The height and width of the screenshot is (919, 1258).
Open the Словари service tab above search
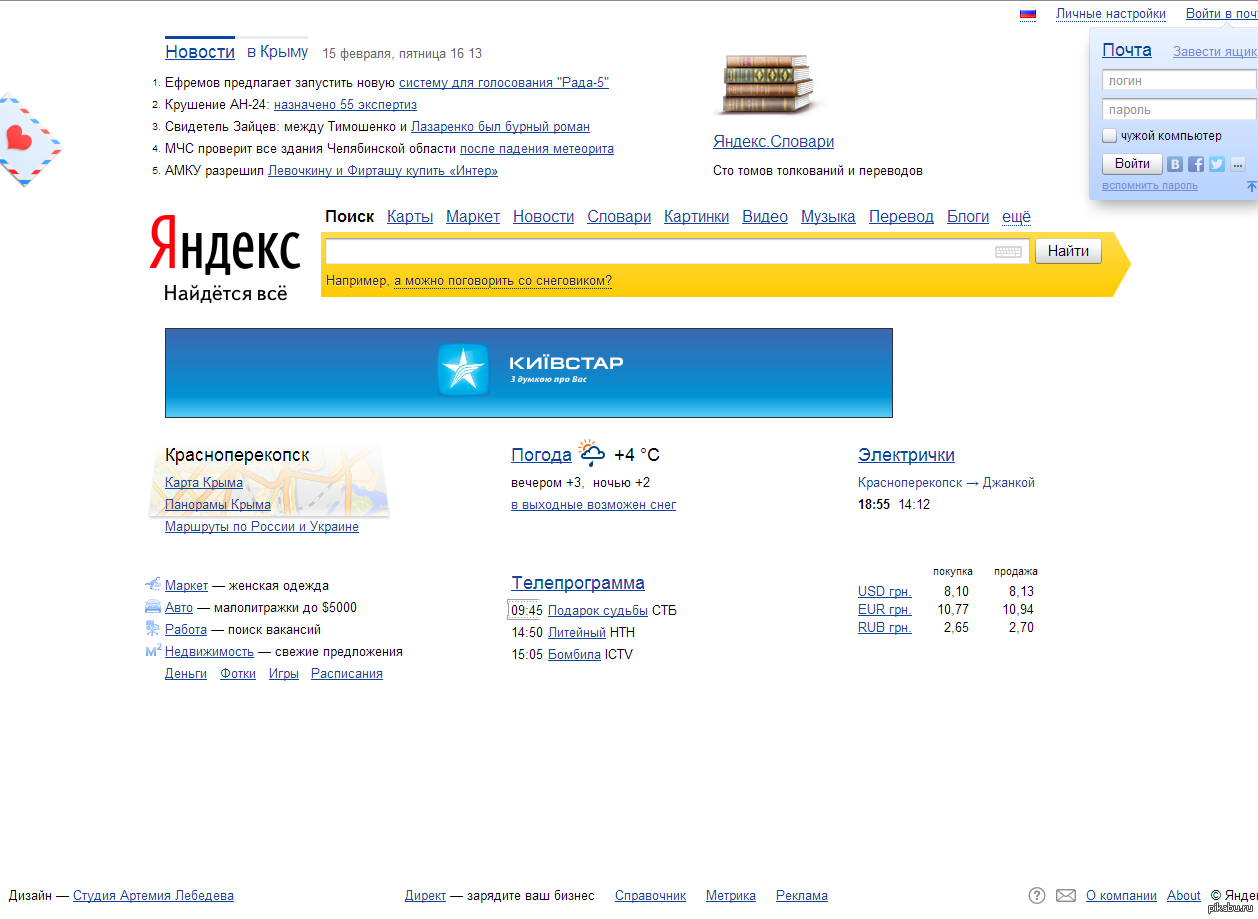(x=619, y=216)
